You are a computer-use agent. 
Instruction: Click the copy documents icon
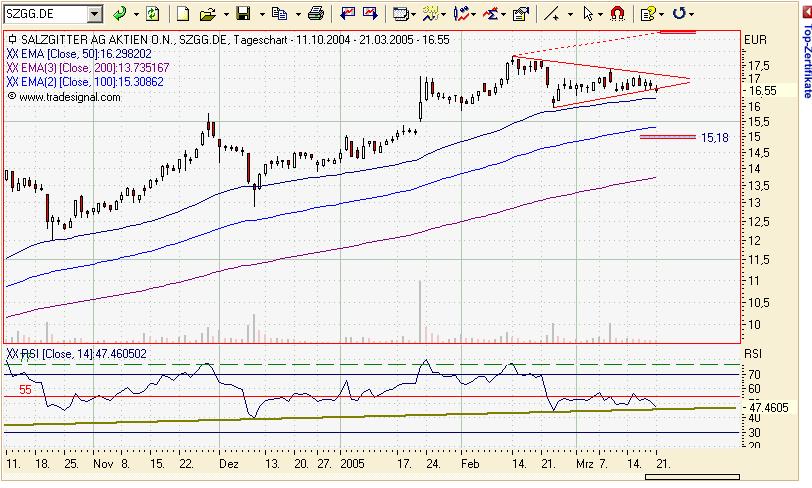(279, 13)
